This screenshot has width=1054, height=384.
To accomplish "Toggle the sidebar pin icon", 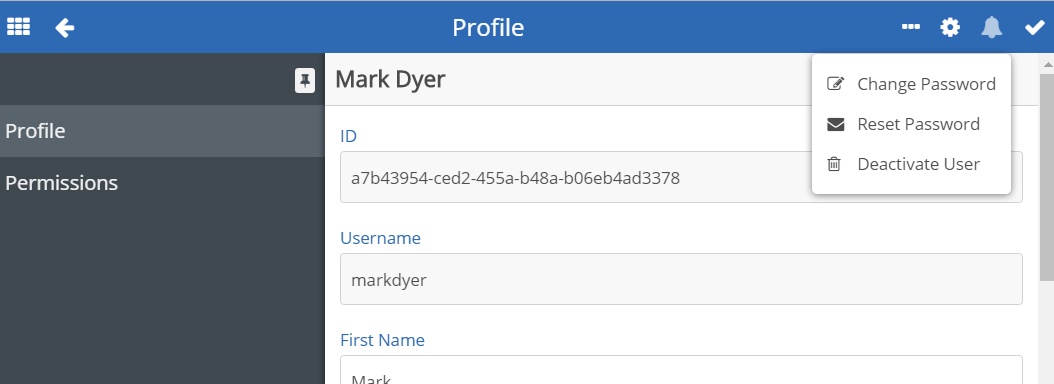I will click(x=305, y=81).
